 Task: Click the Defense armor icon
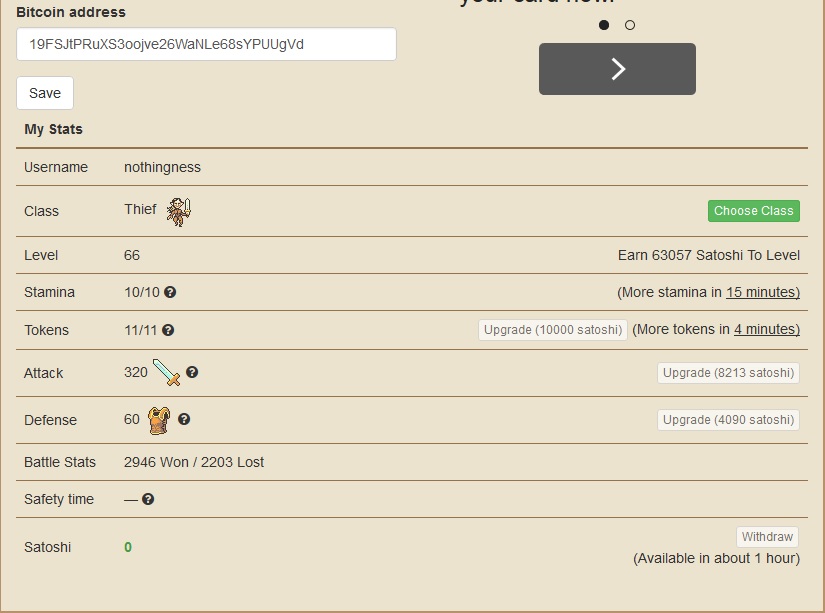pyautogui.click(x=159, y=420)
